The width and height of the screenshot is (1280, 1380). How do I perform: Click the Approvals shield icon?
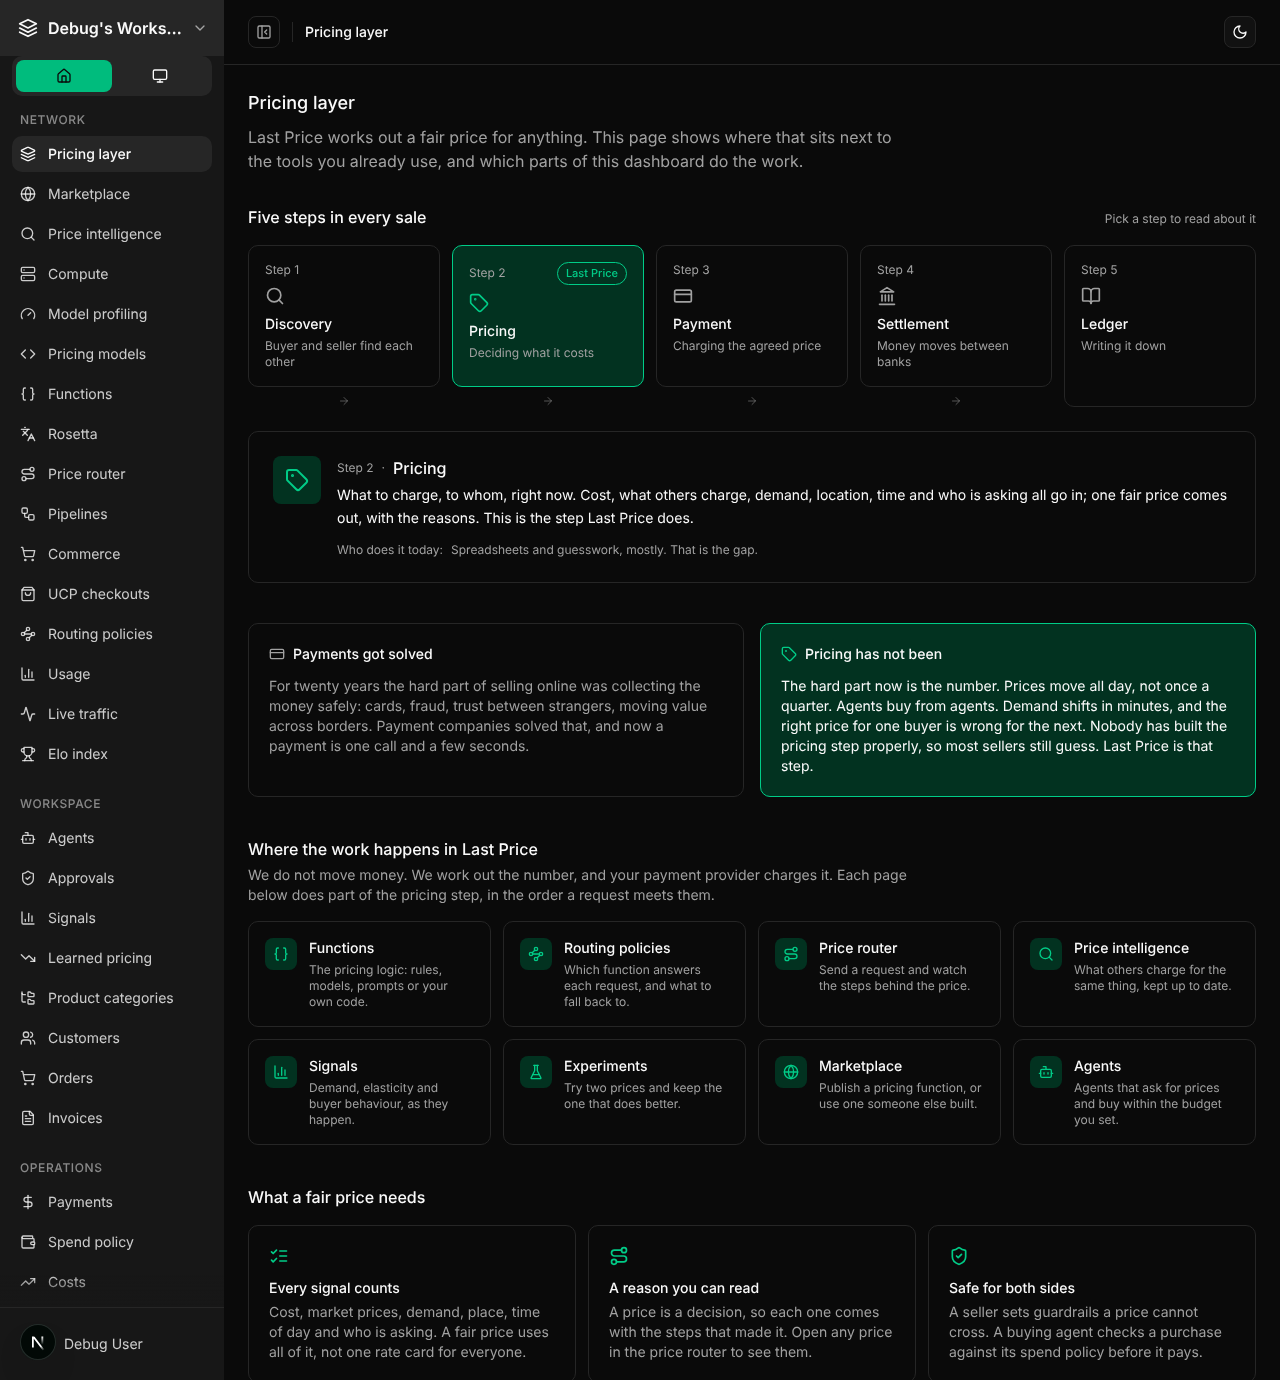(28, 878)
